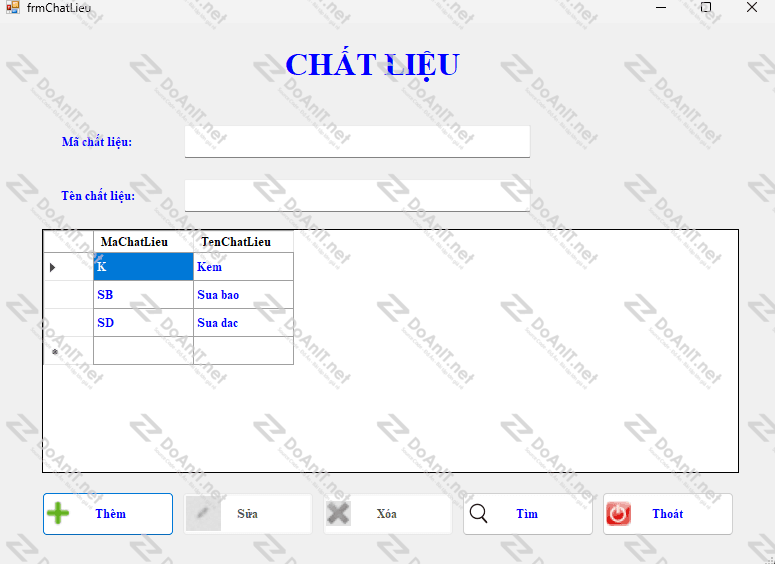This screenshot has height=564, width=775.
Task: Select the row header of the SD row
Action: 68,323
